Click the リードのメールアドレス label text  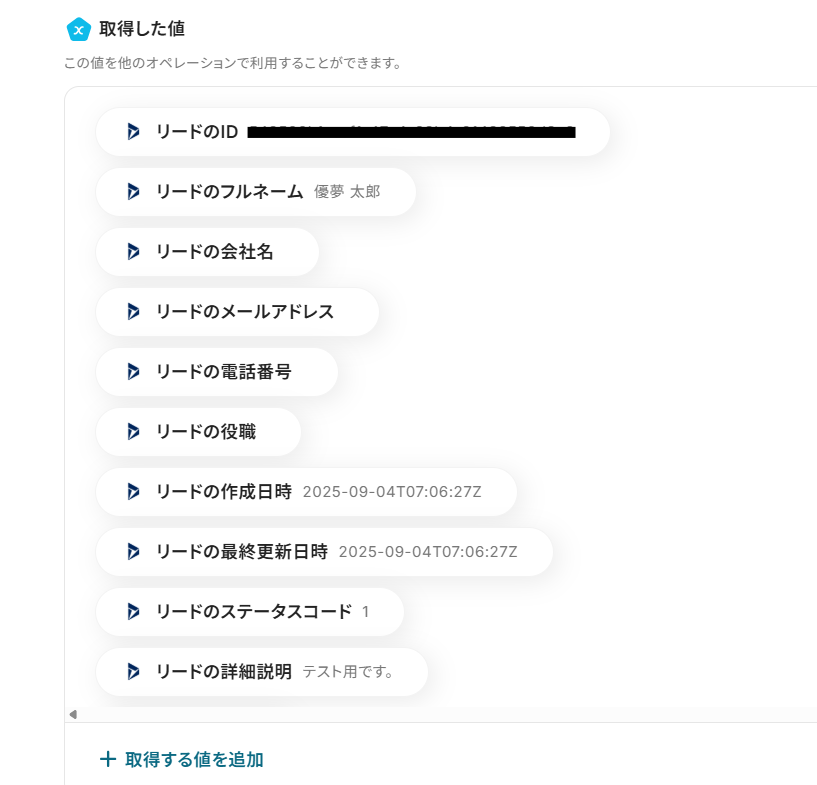(245, 312)
